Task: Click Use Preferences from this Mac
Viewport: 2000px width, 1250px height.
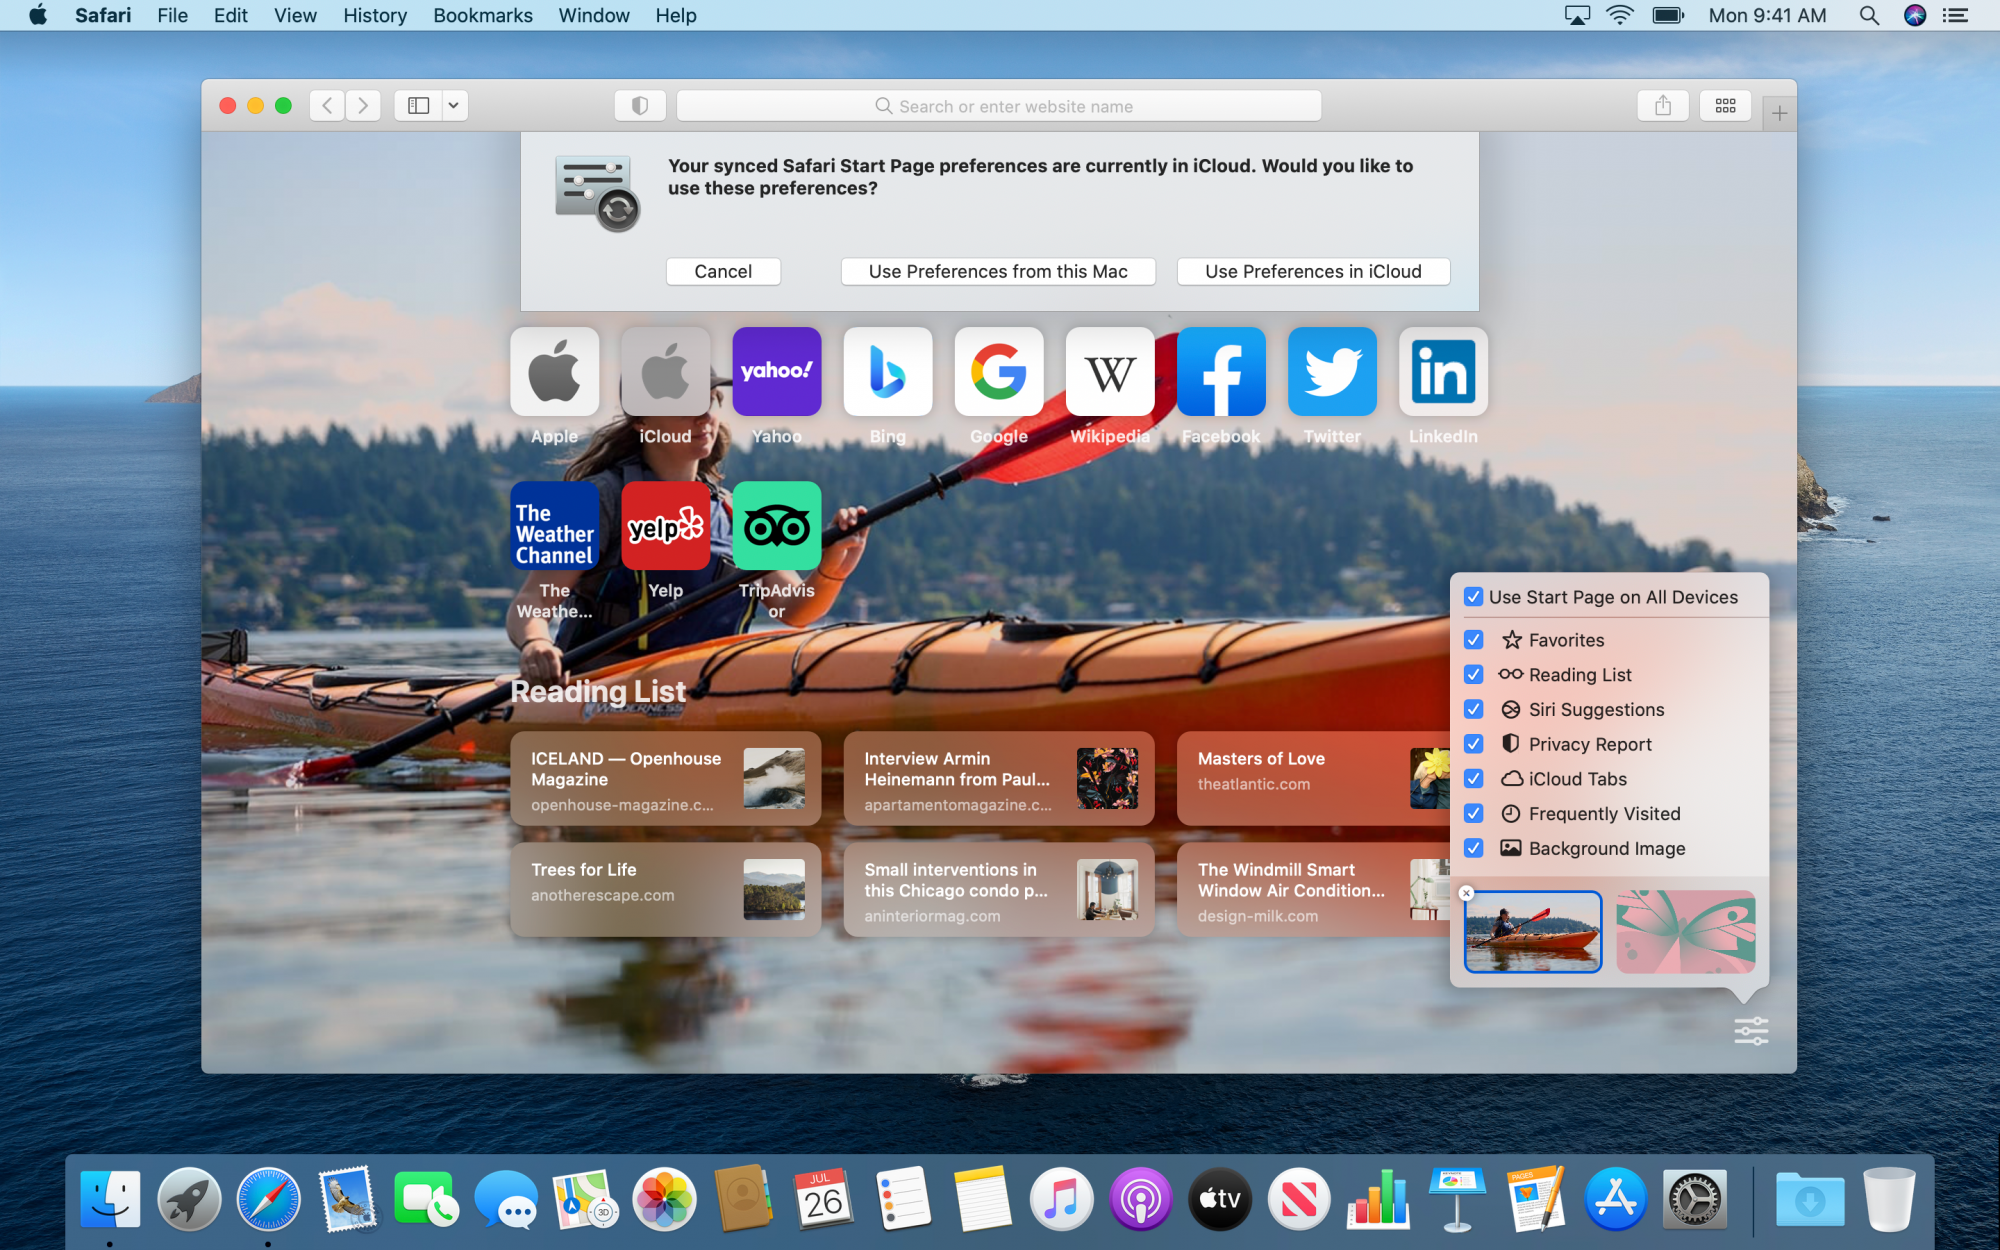Action: pyautogui.click(x=997, y=272)
